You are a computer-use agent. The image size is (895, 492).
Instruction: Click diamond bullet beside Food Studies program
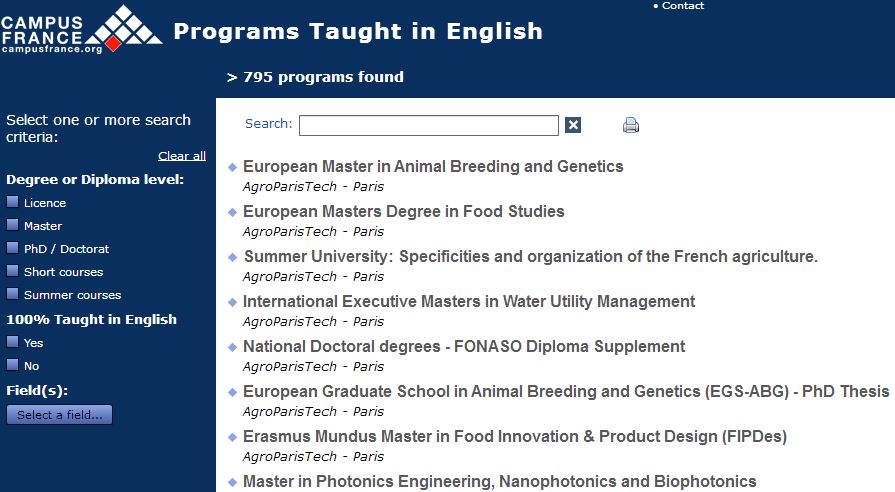[x=232, y=212]
